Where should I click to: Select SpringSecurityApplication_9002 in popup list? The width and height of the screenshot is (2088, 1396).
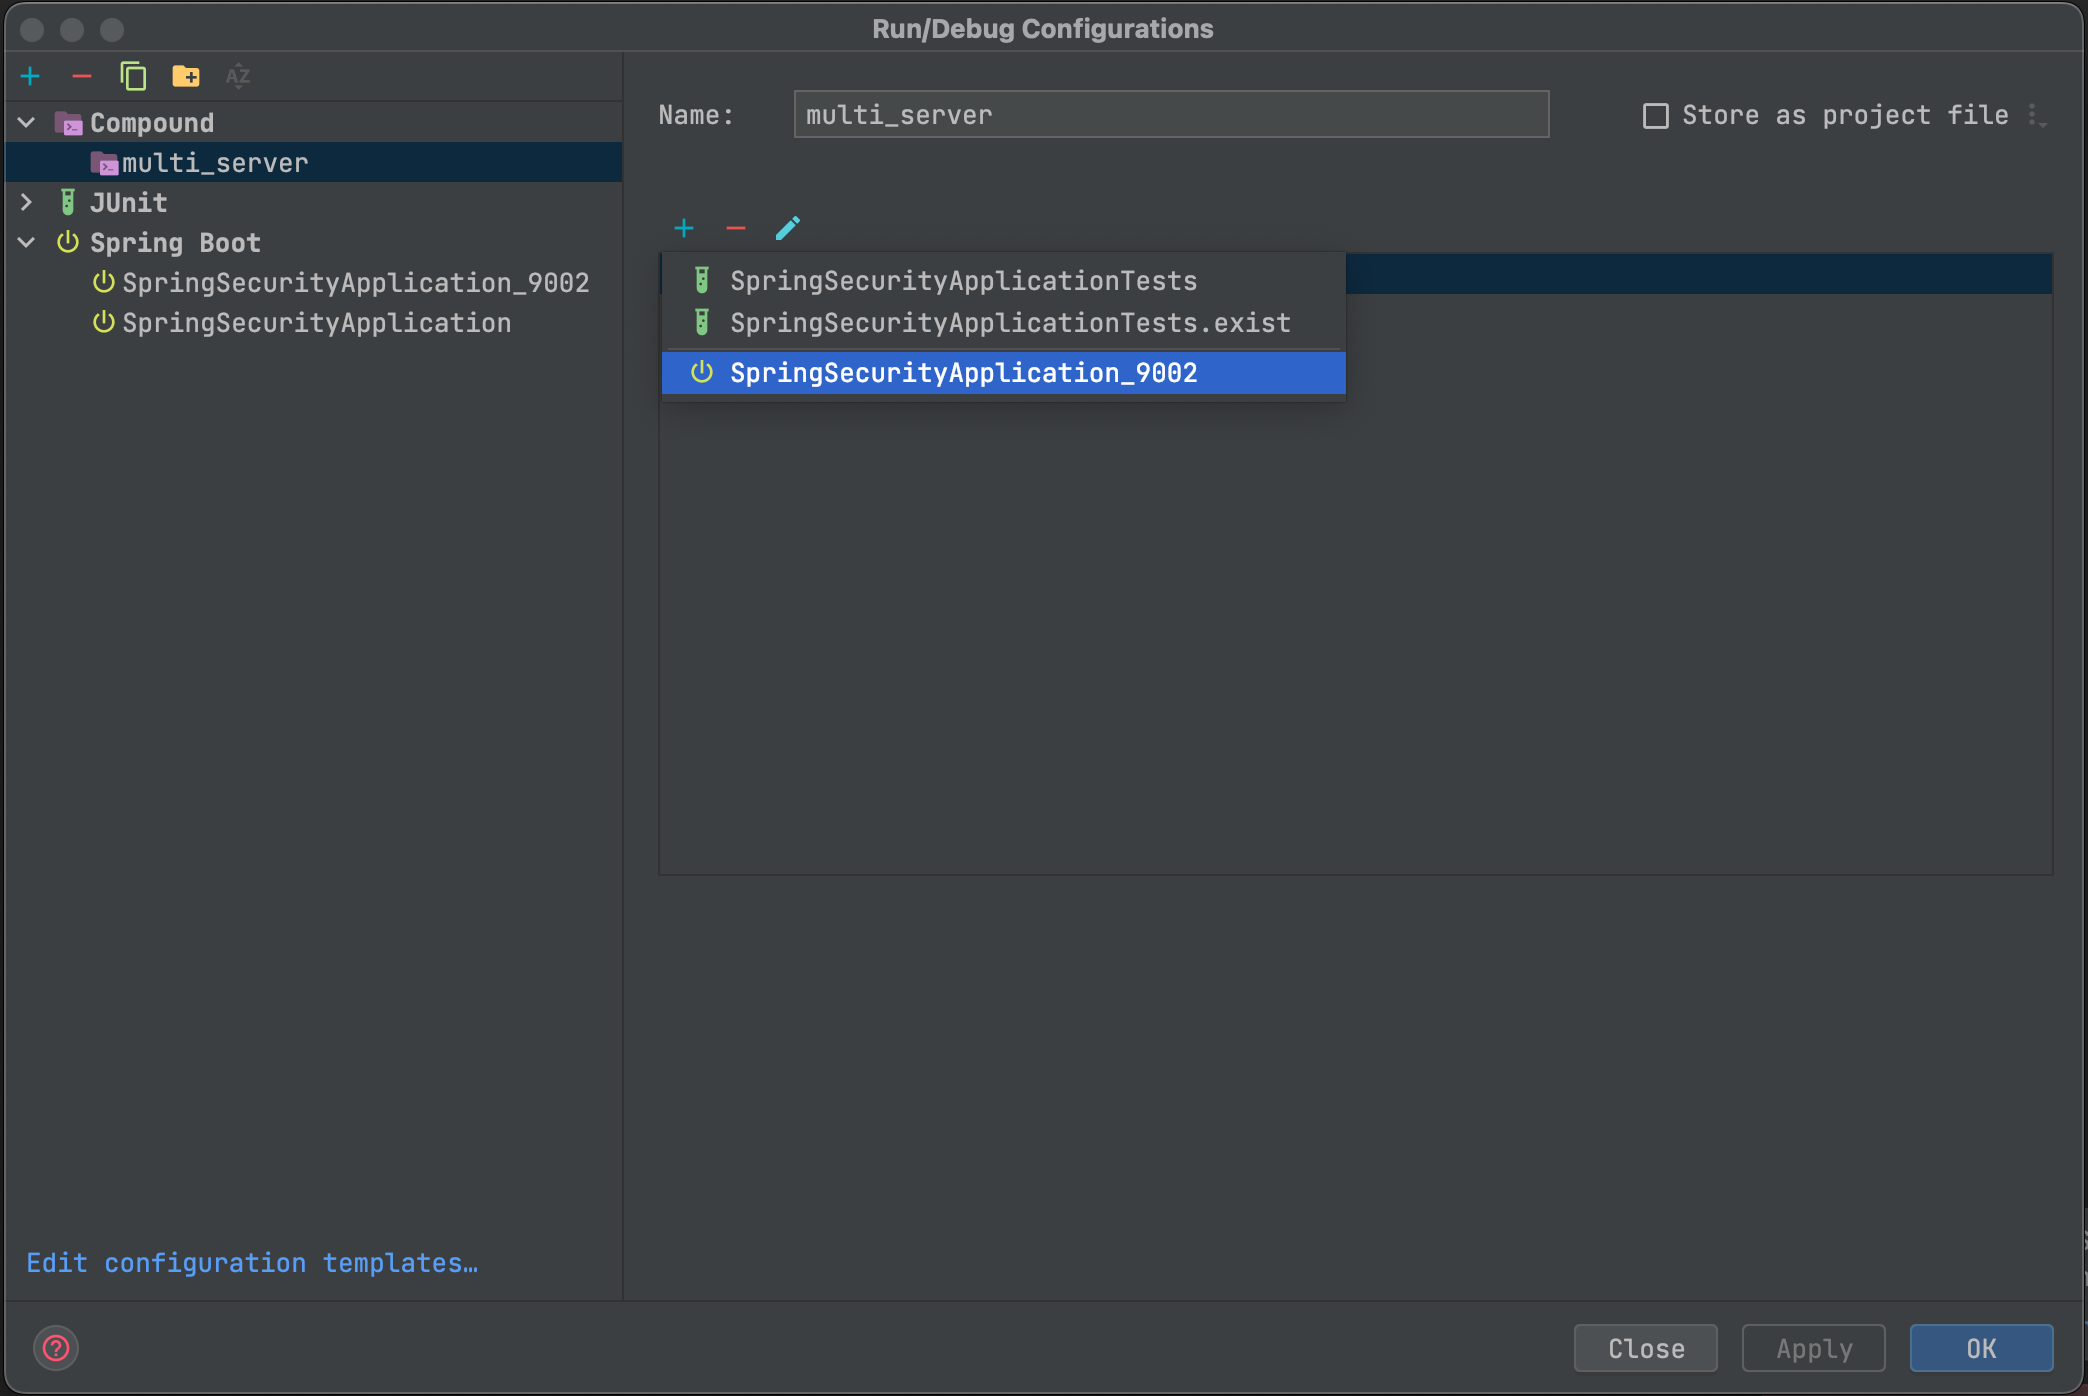pyautogui.click(x=962, y=373)
